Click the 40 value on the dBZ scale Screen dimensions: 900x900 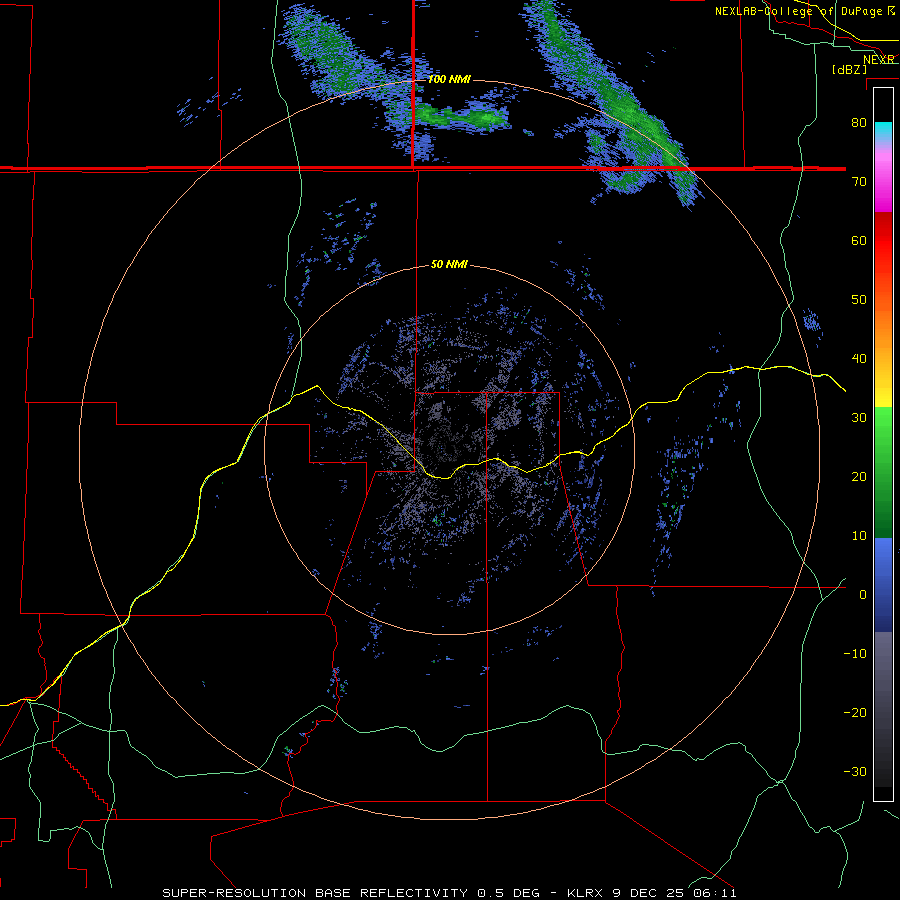859,359
